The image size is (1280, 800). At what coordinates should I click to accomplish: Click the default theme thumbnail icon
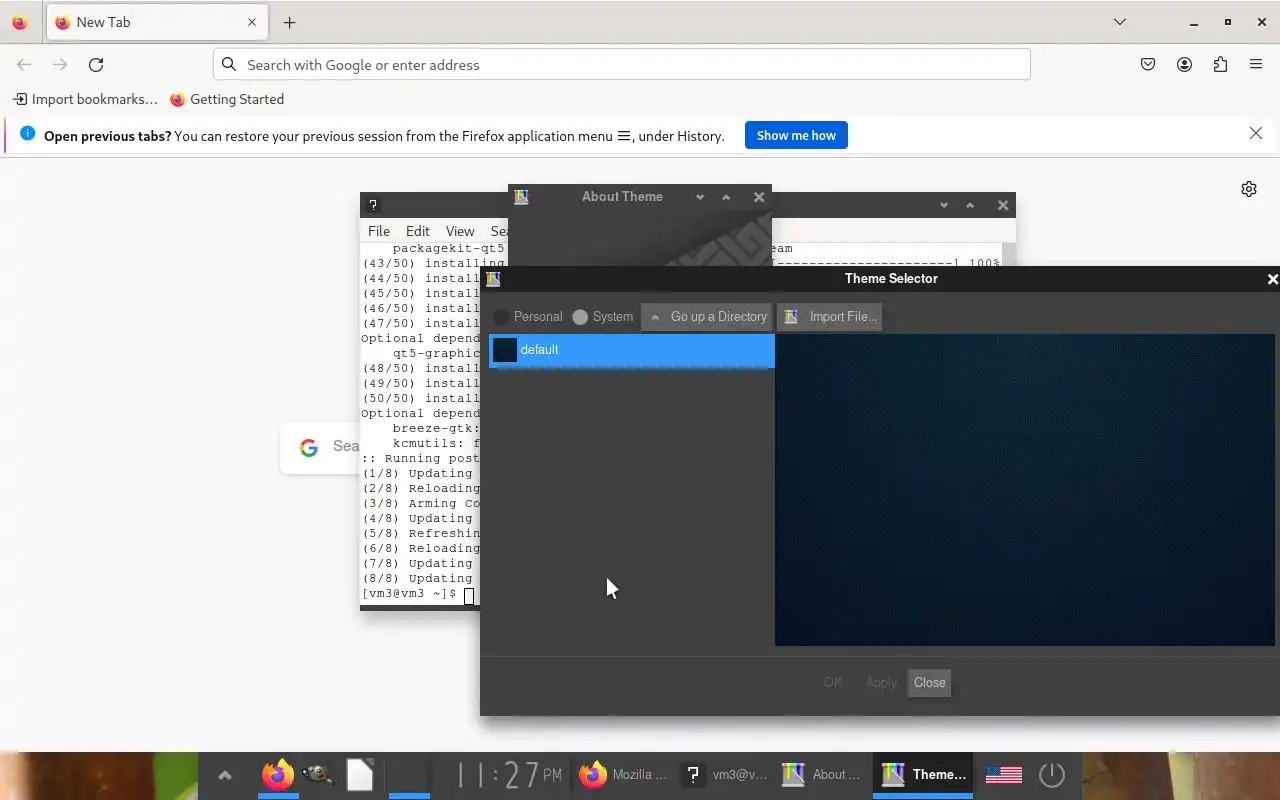coord(505,350)
